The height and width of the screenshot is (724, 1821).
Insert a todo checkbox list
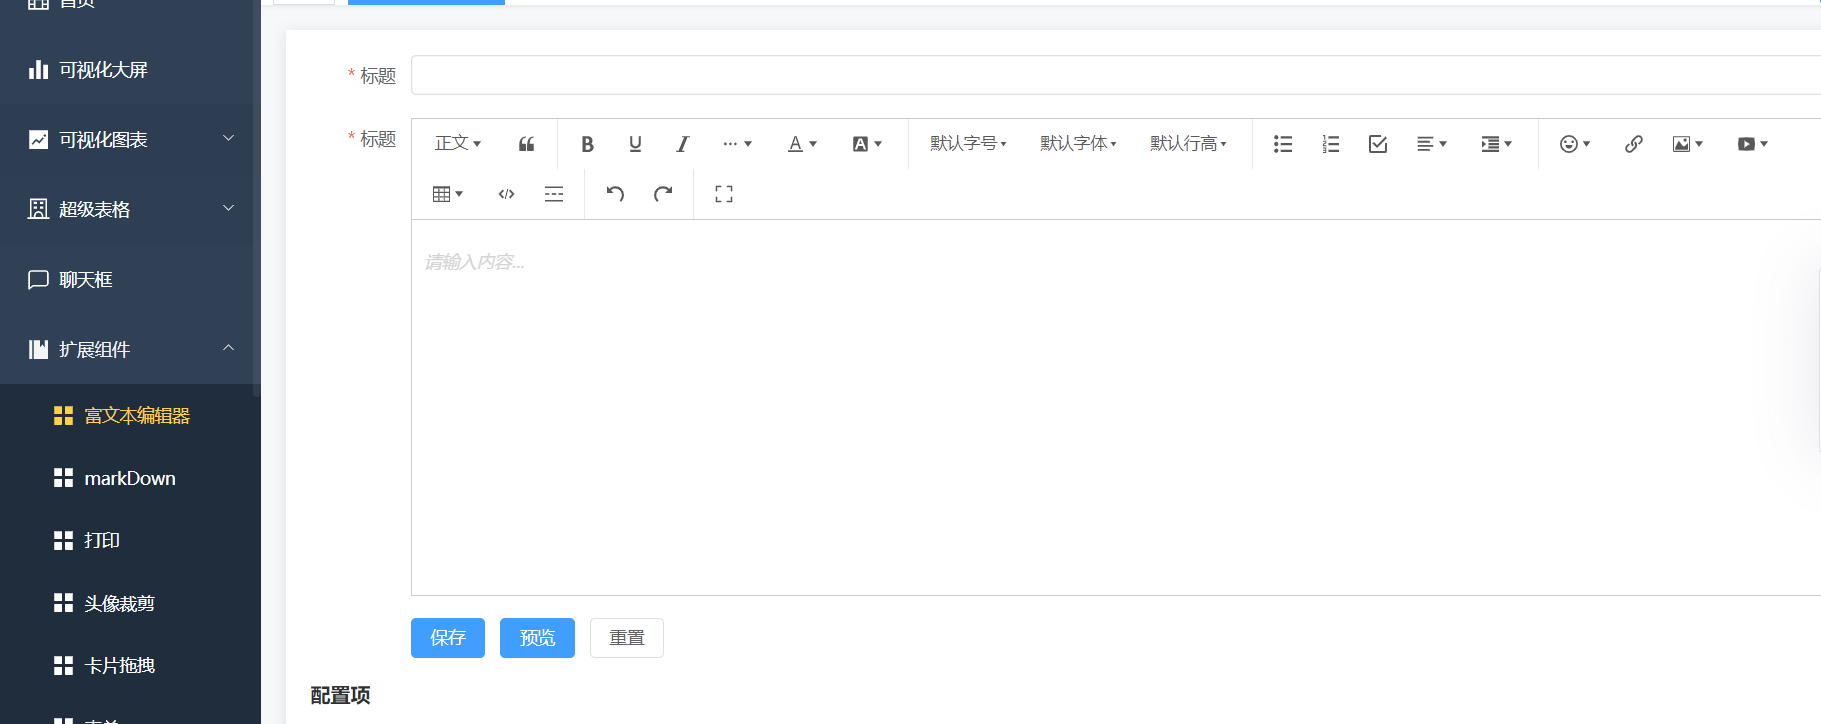coord(1378,144)
